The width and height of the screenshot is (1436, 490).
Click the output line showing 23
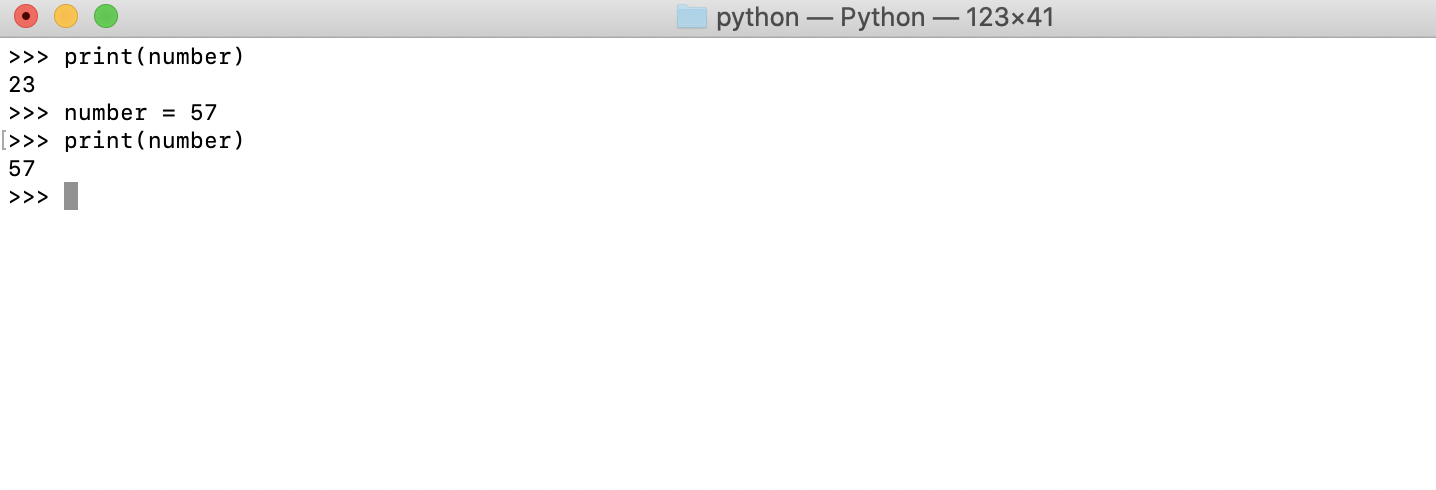(22, 85)
